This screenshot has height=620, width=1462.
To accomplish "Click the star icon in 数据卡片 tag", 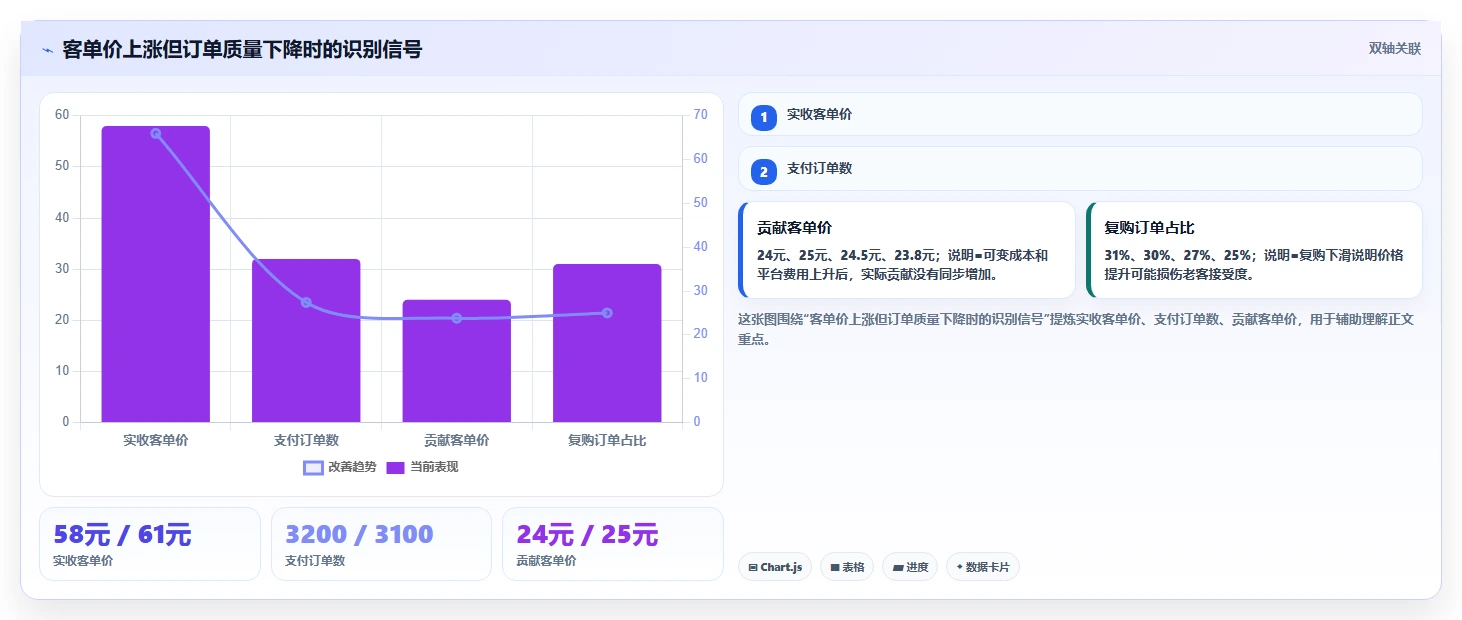I will coord(960,567).
